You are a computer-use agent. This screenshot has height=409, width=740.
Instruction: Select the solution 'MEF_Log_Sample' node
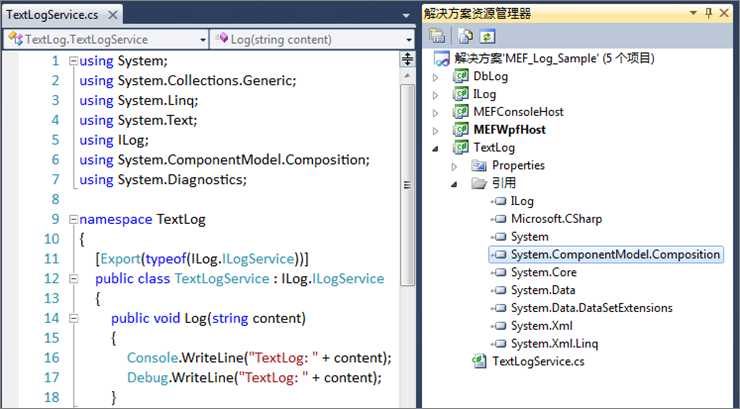point(554,58)
